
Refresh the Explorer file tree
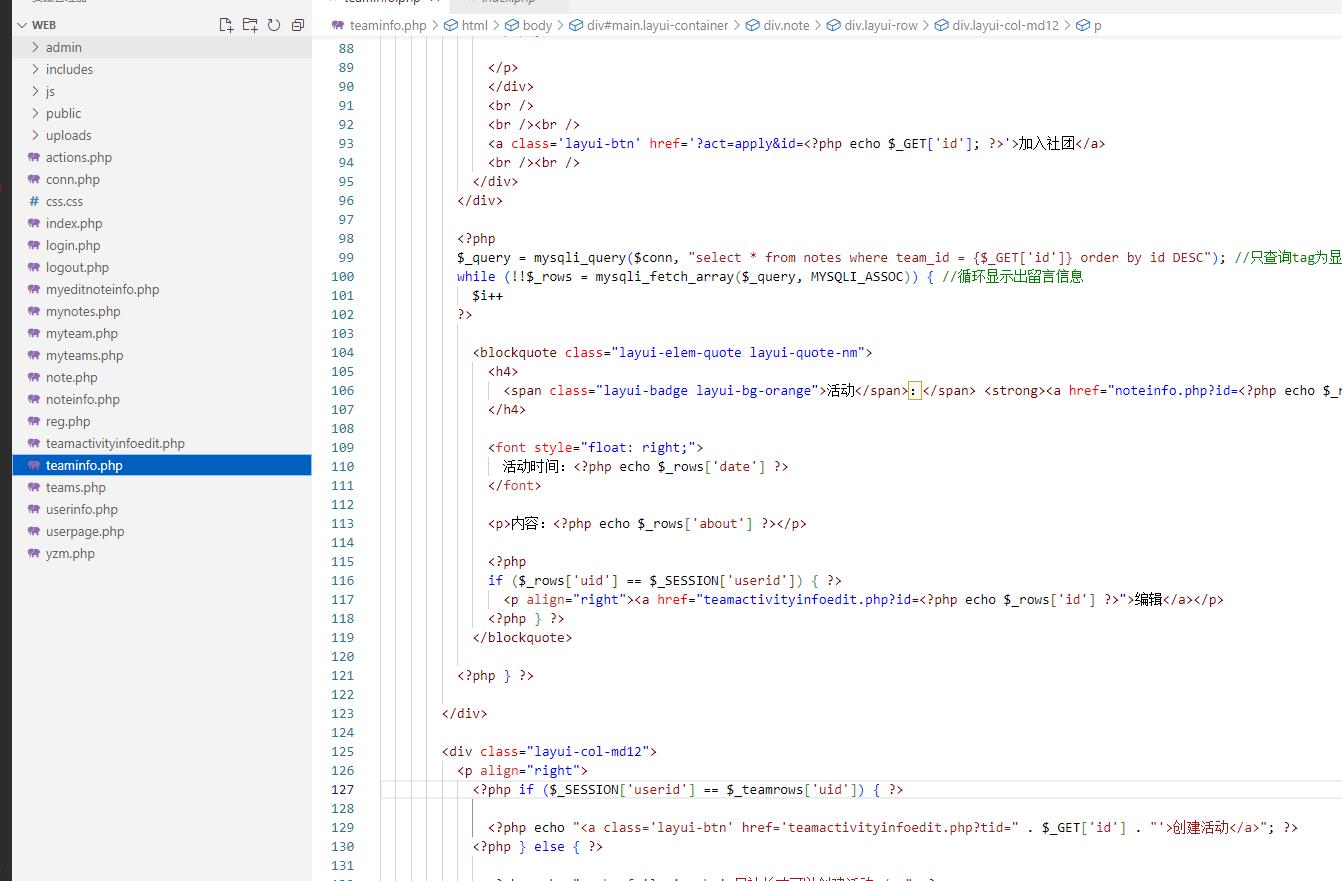pos(274,25)
